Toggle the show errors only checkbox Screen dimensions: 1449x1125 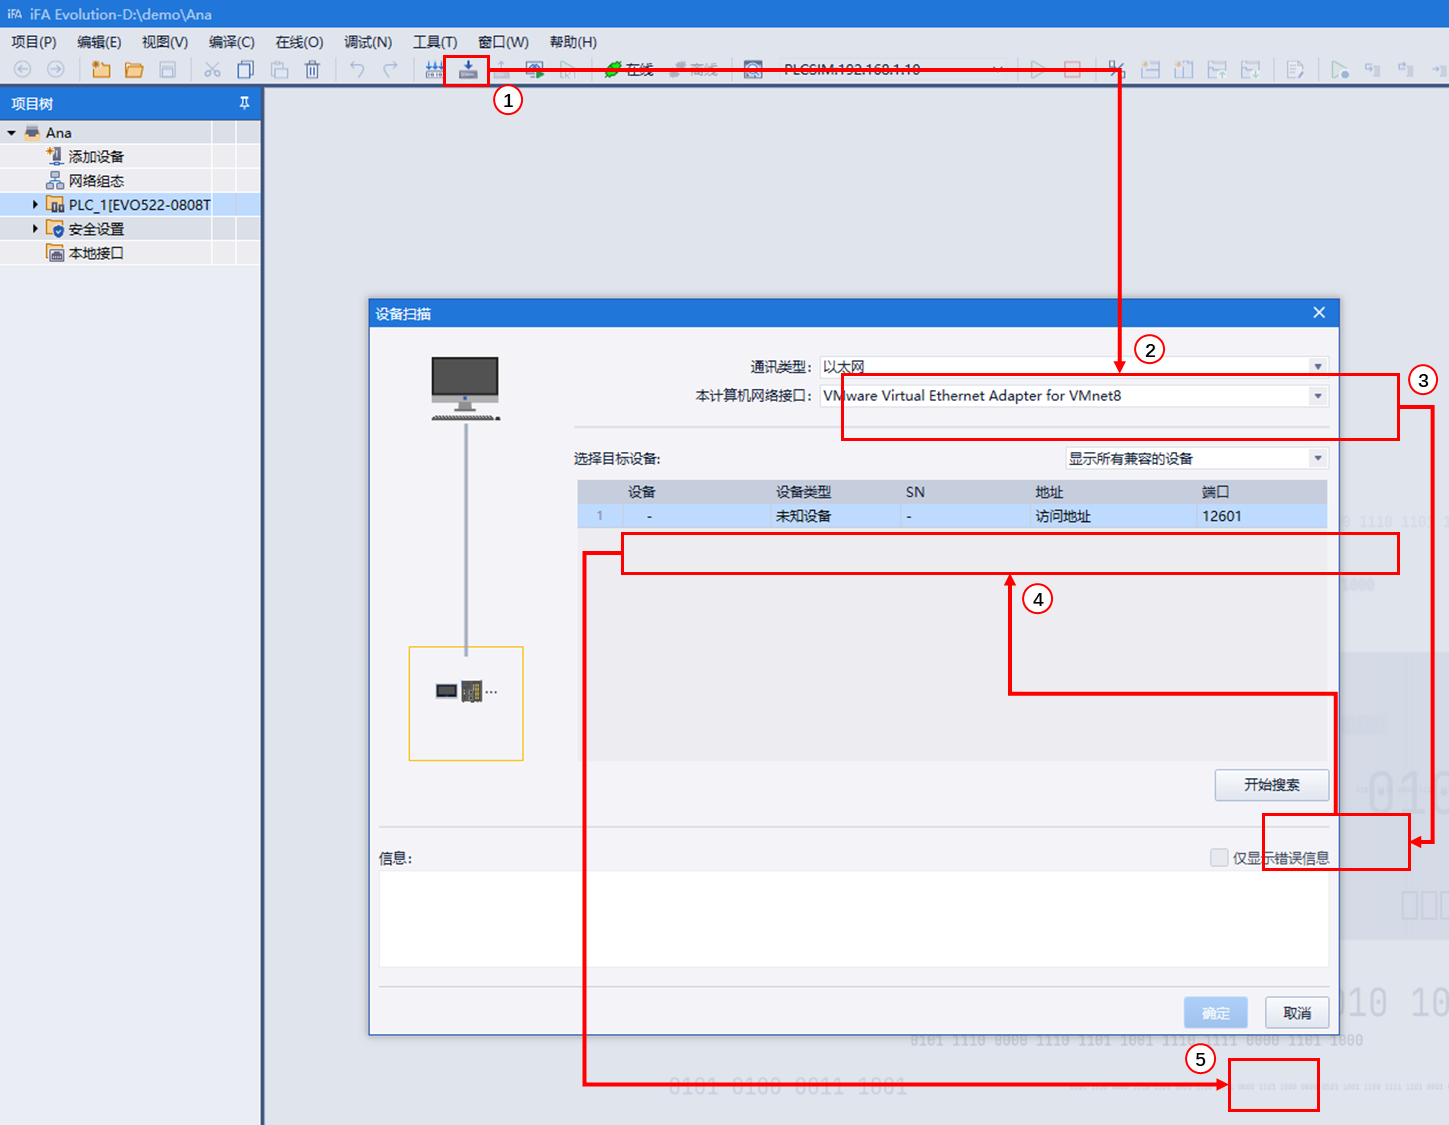coord(1219,857)
